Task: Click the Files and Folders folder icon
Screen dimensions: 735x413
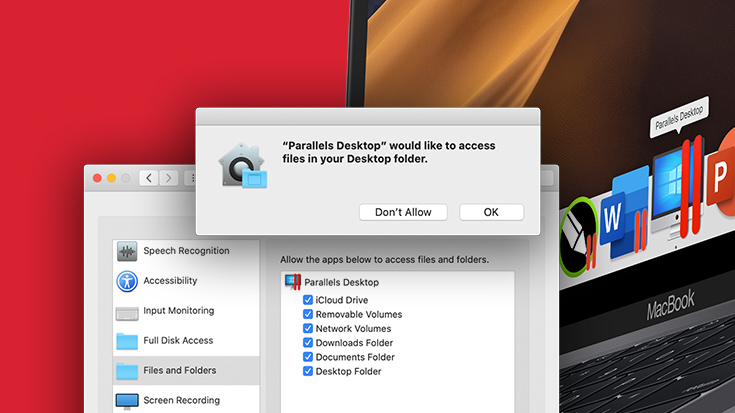Action: coord(127,371)
